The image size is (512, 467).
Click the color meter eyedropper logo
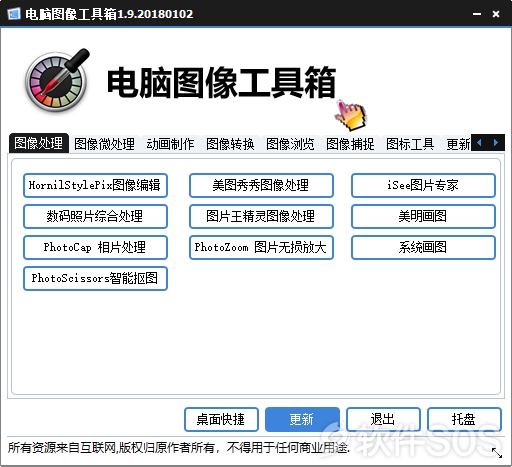click(57, 80)
